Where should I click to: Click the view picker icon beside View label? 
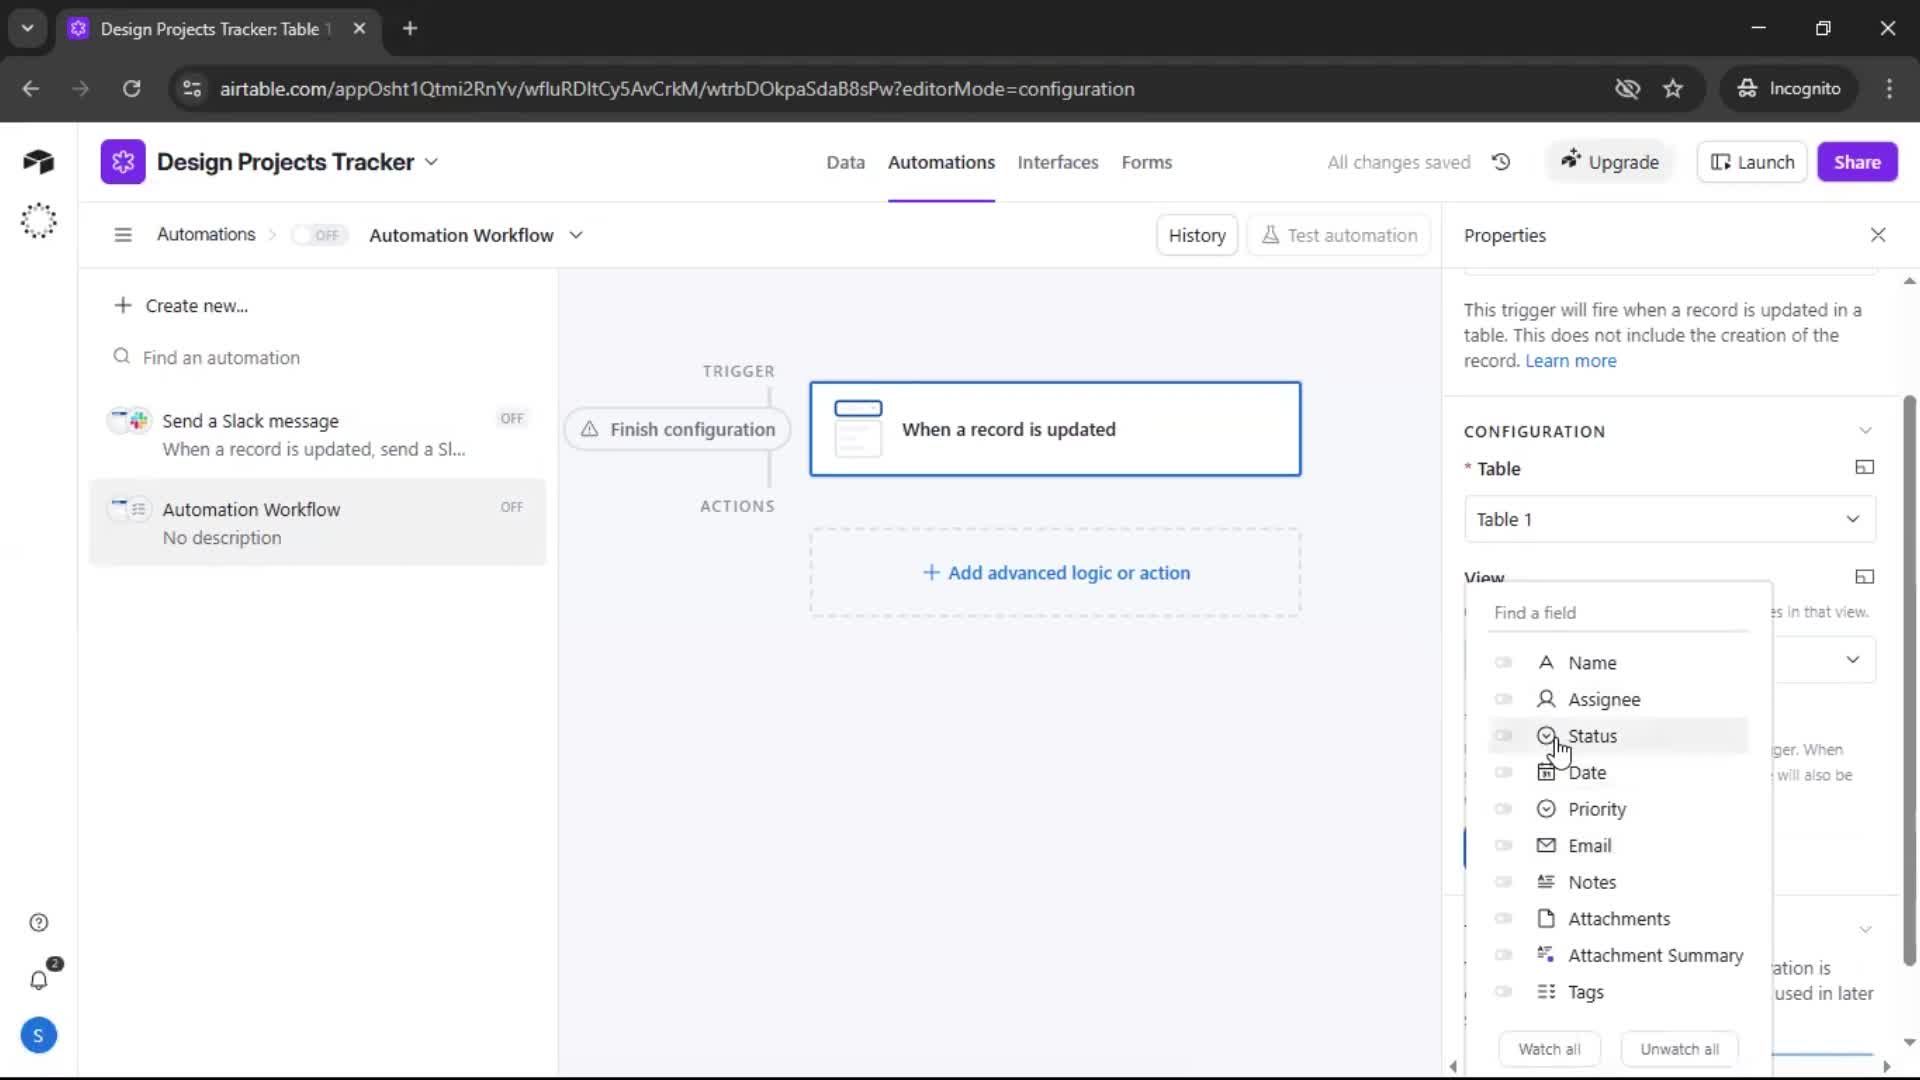(1865, 576)
